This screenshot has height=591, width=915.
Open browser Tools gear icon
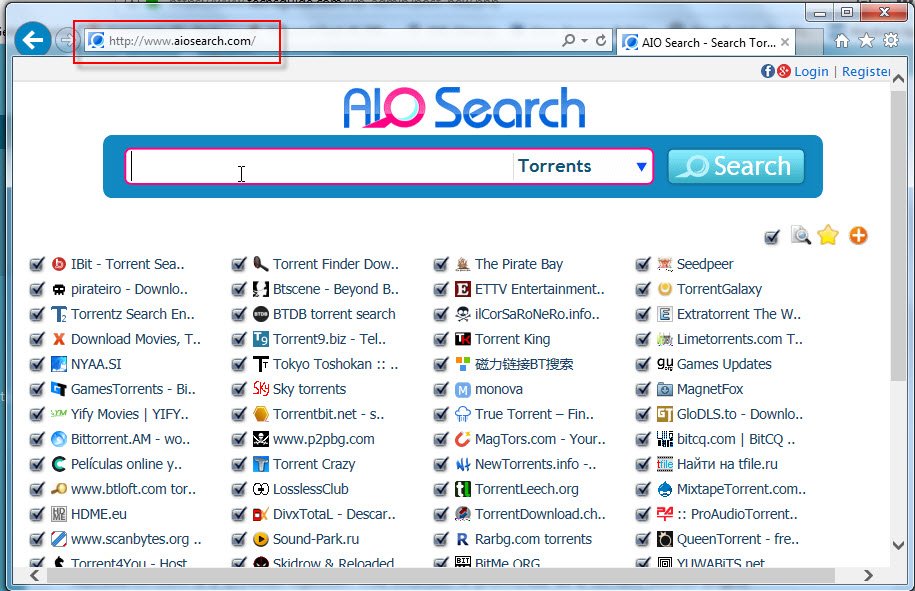(891, 40)
